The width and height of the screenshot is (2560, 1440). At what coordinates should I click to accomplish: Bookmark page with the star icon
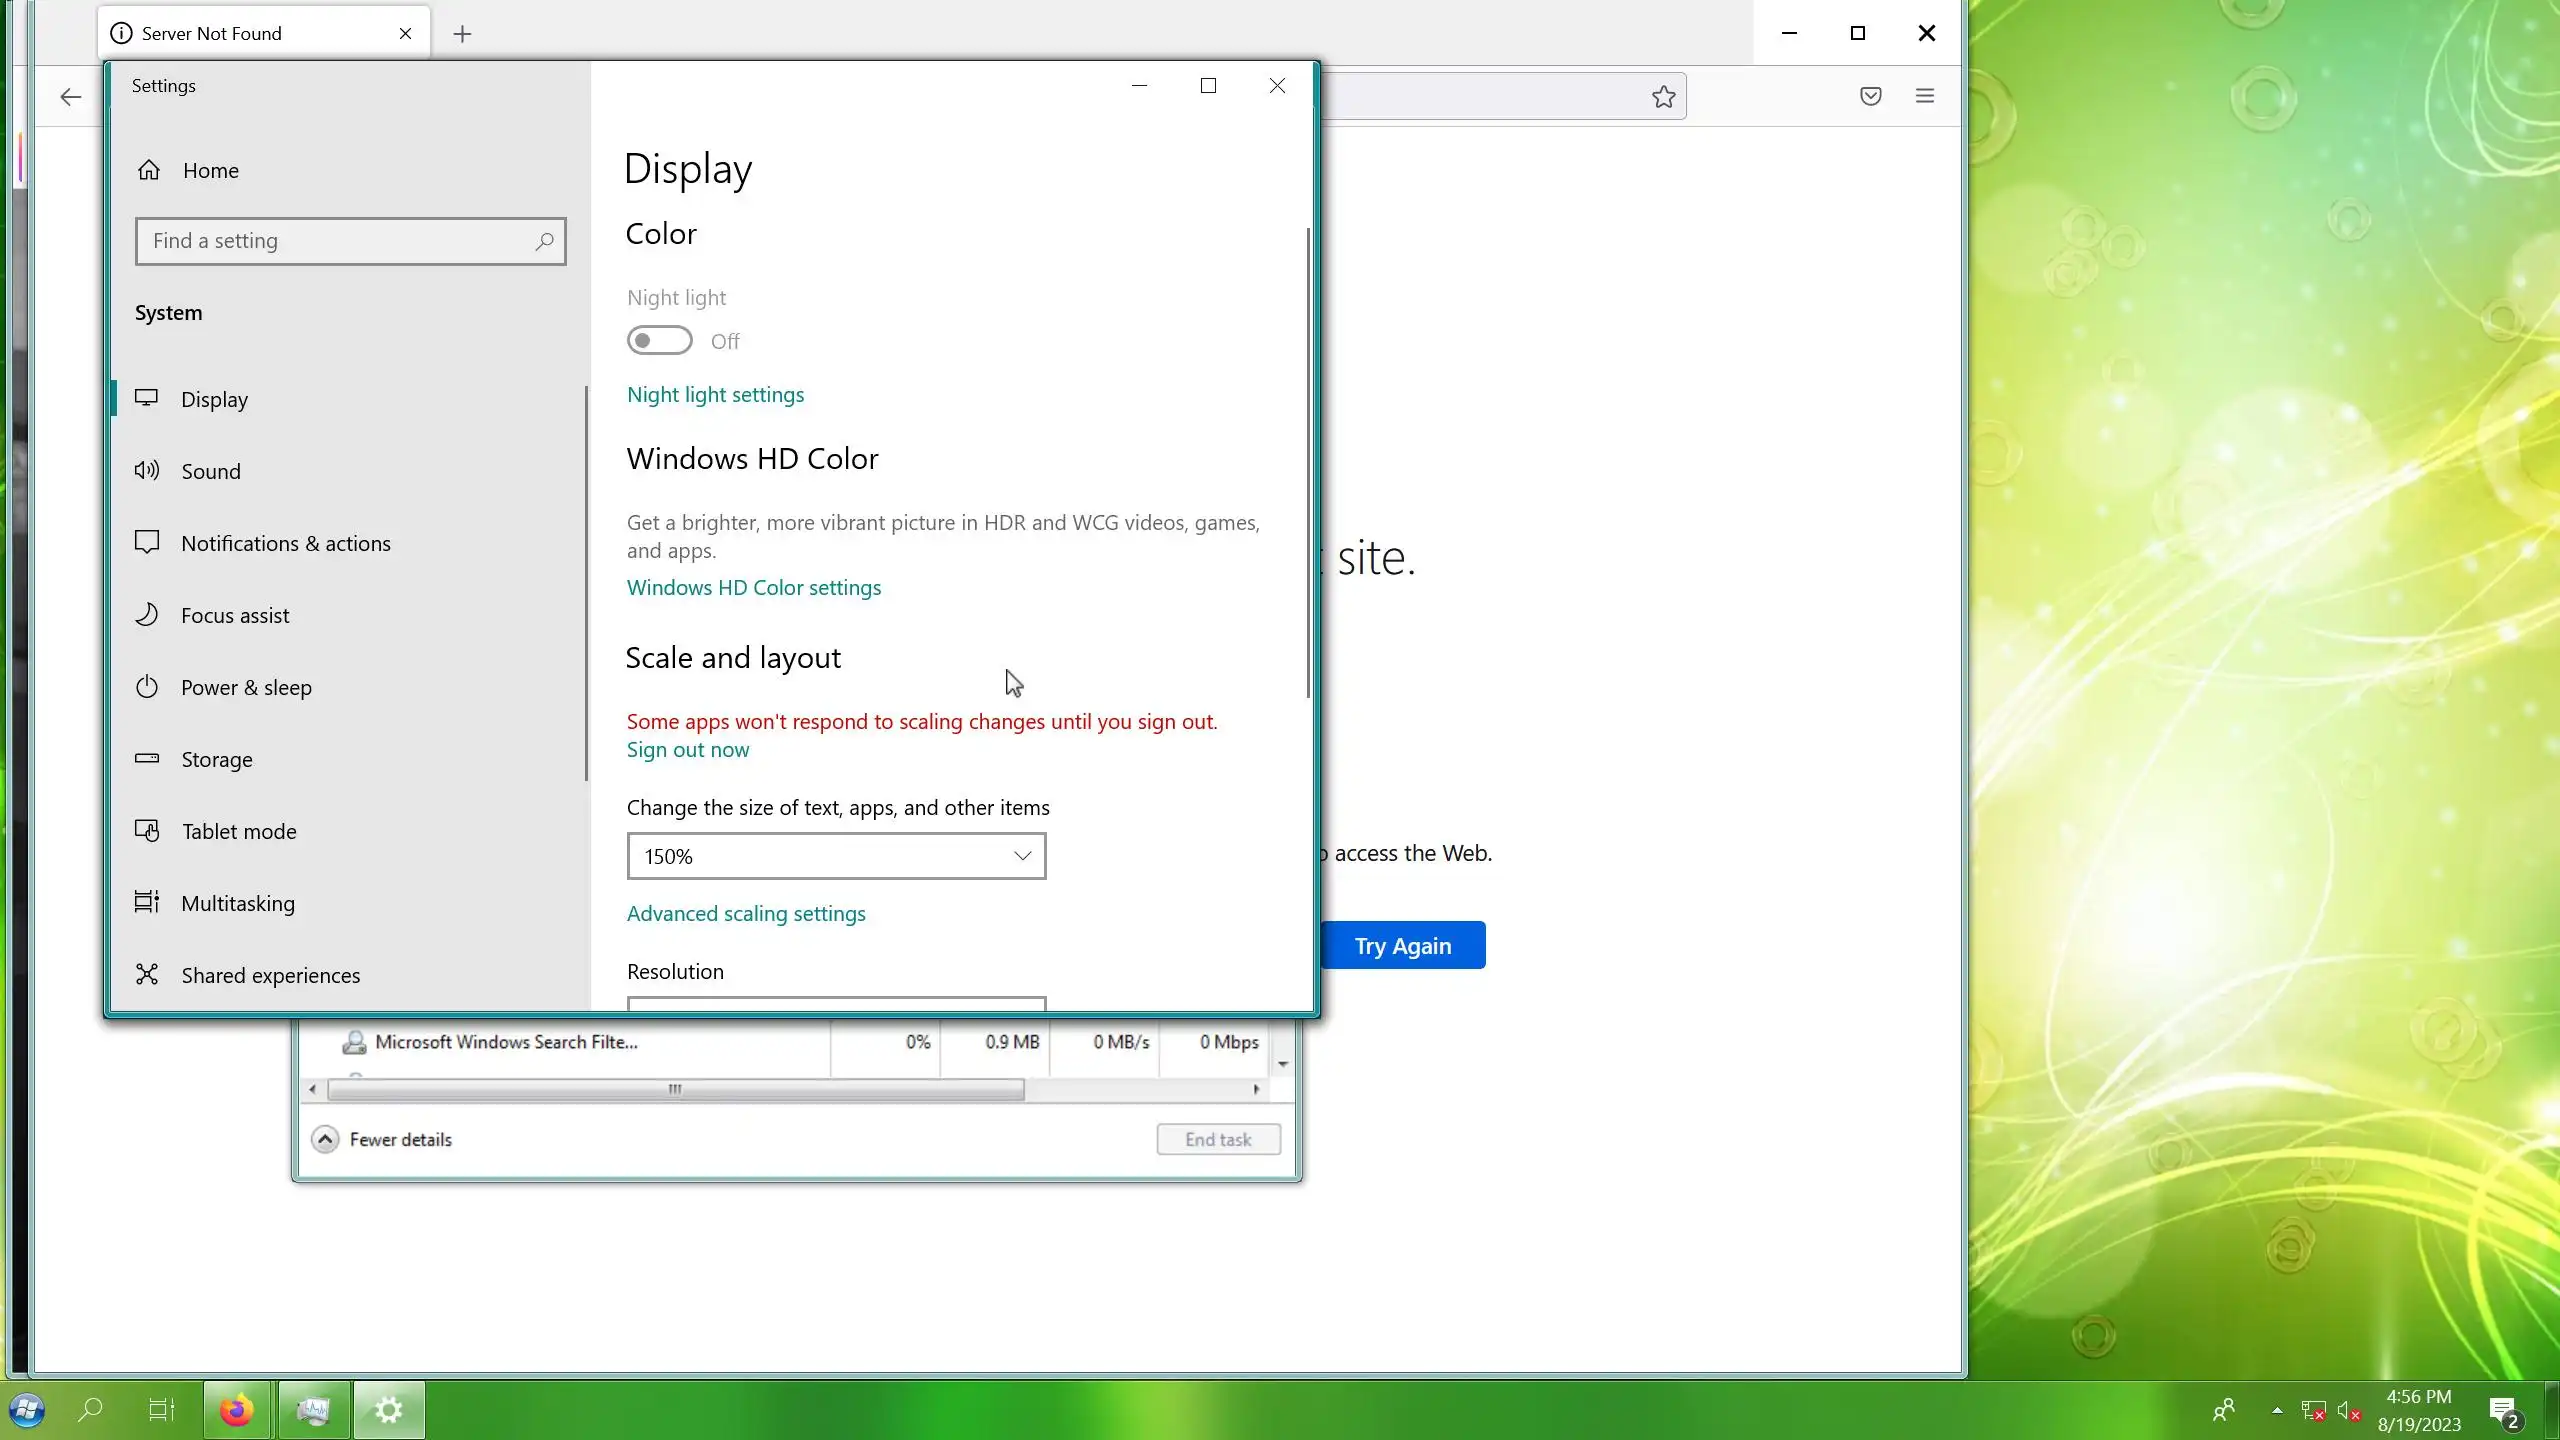(x=1663, y=96)
